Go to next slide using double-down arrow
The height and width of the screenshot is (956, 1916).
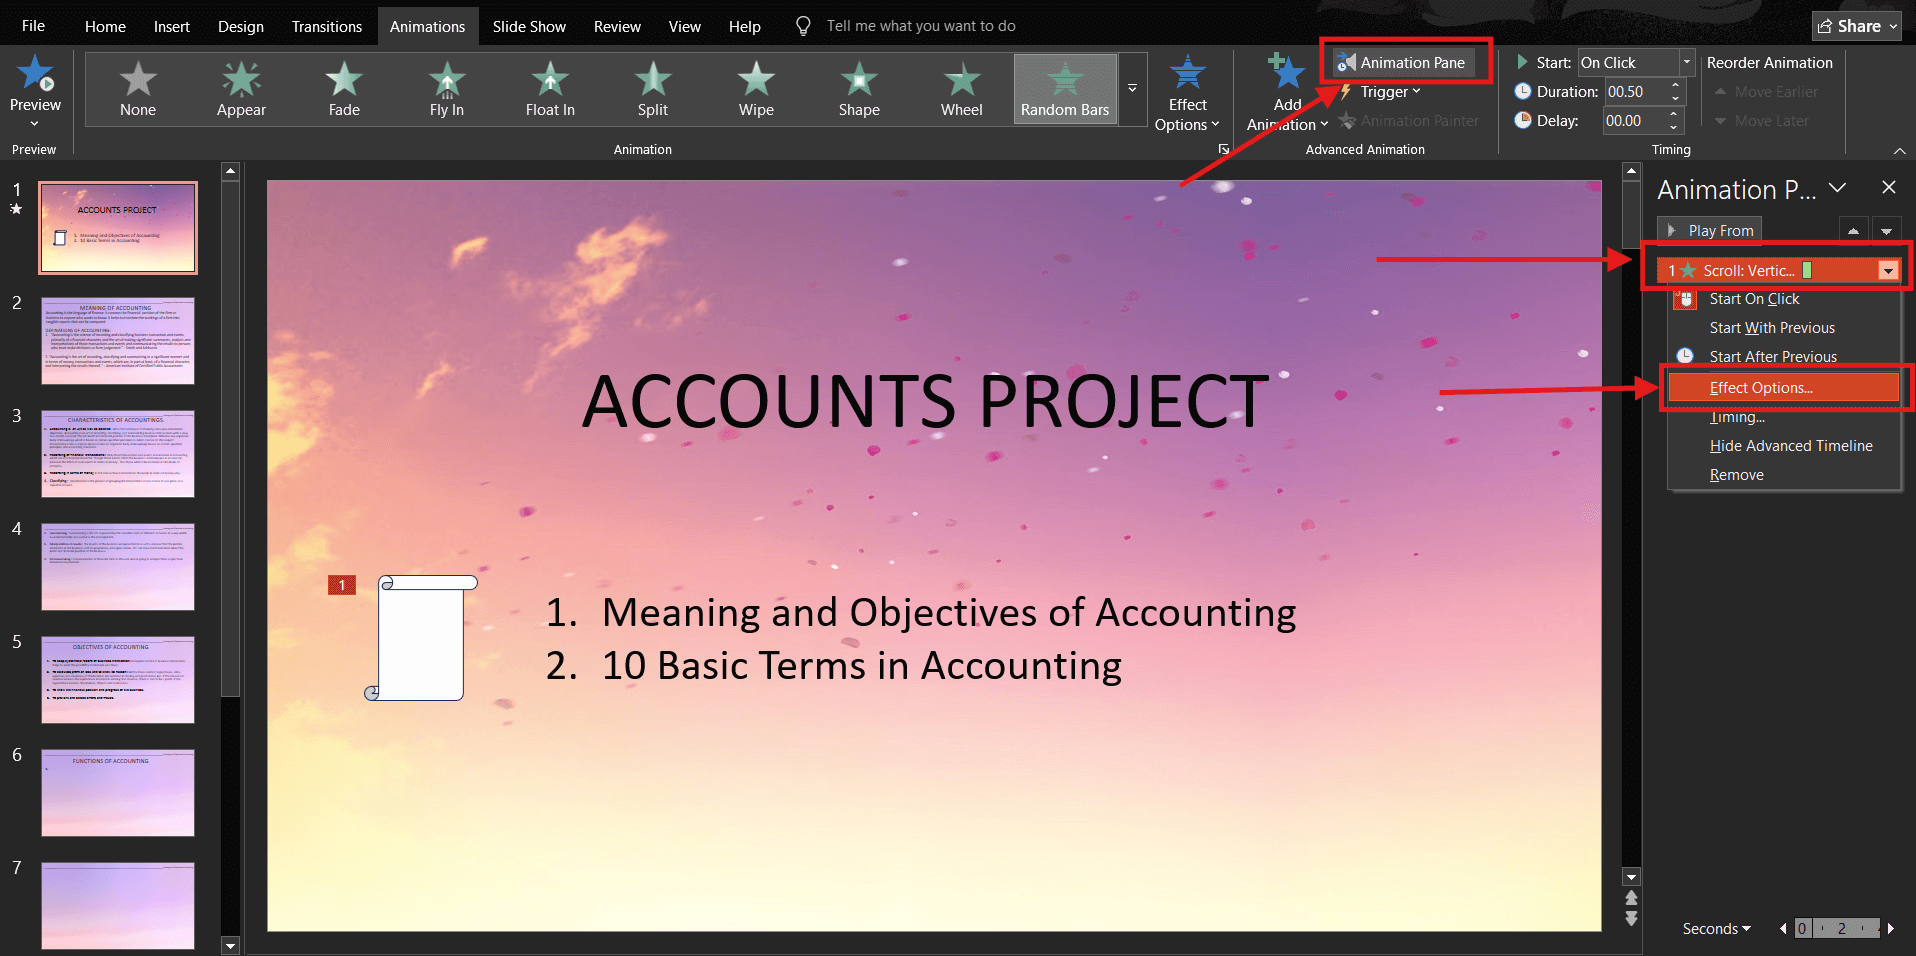1631,918
